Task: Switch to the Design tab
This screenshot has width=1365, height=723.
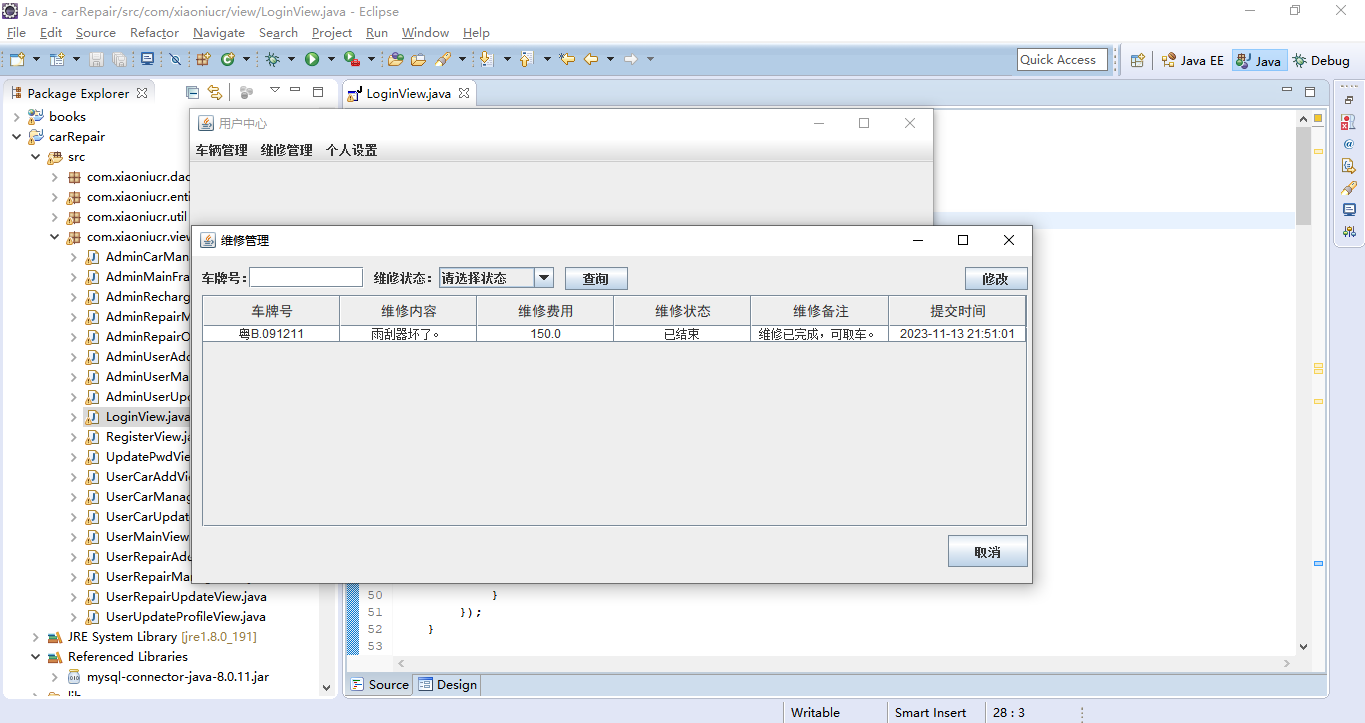Action: pos(447,685)
